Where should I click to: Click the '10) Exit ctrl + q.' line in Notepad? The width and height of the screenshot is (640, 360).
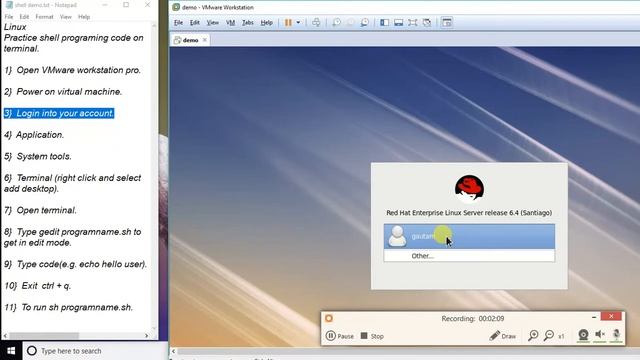pyautogui.click(x=38, y=286)
